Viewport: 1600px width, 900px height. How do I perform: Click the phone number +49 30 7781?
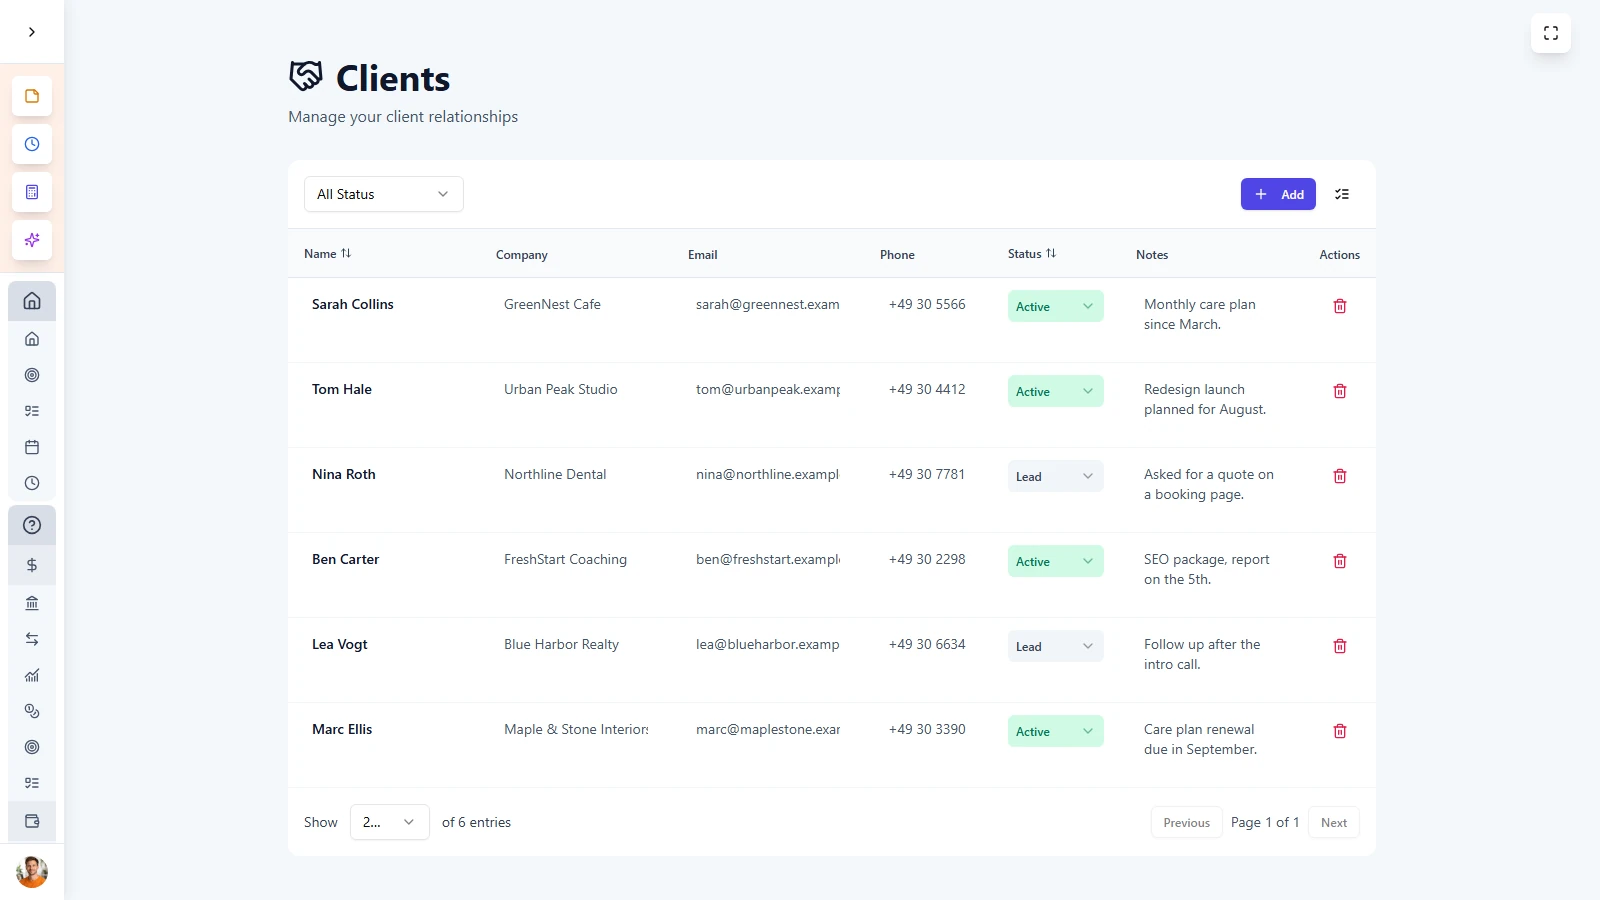point(927,474)
